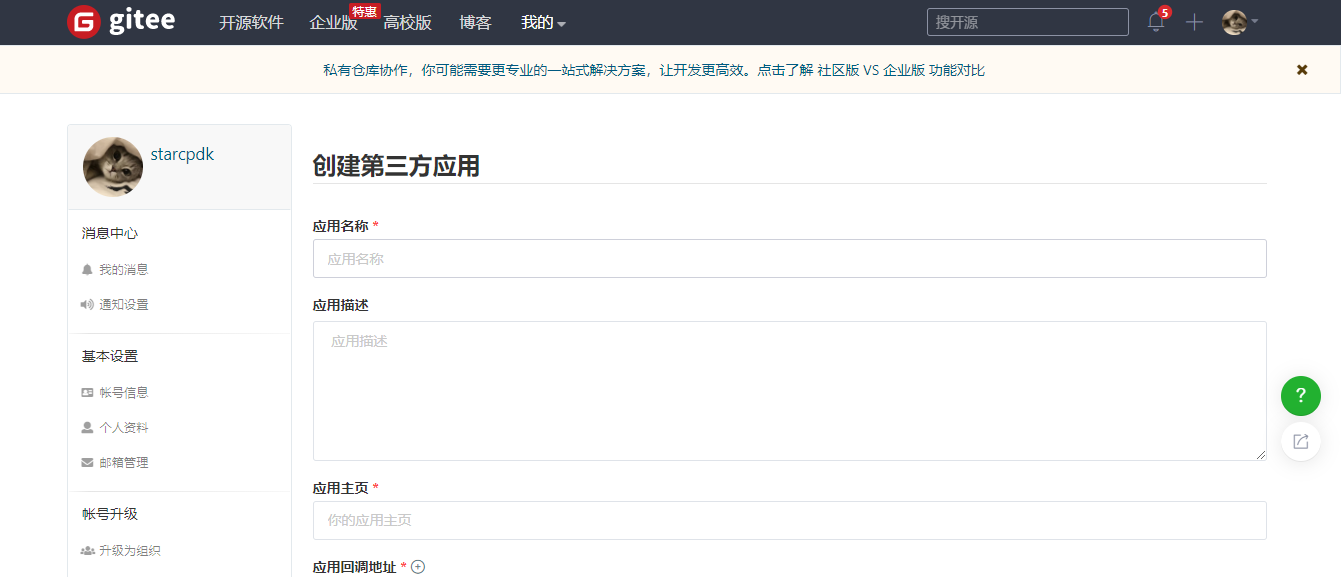Open 我的消息 in the sidebar
The image size is (1341, 577).
coord(123,270)
